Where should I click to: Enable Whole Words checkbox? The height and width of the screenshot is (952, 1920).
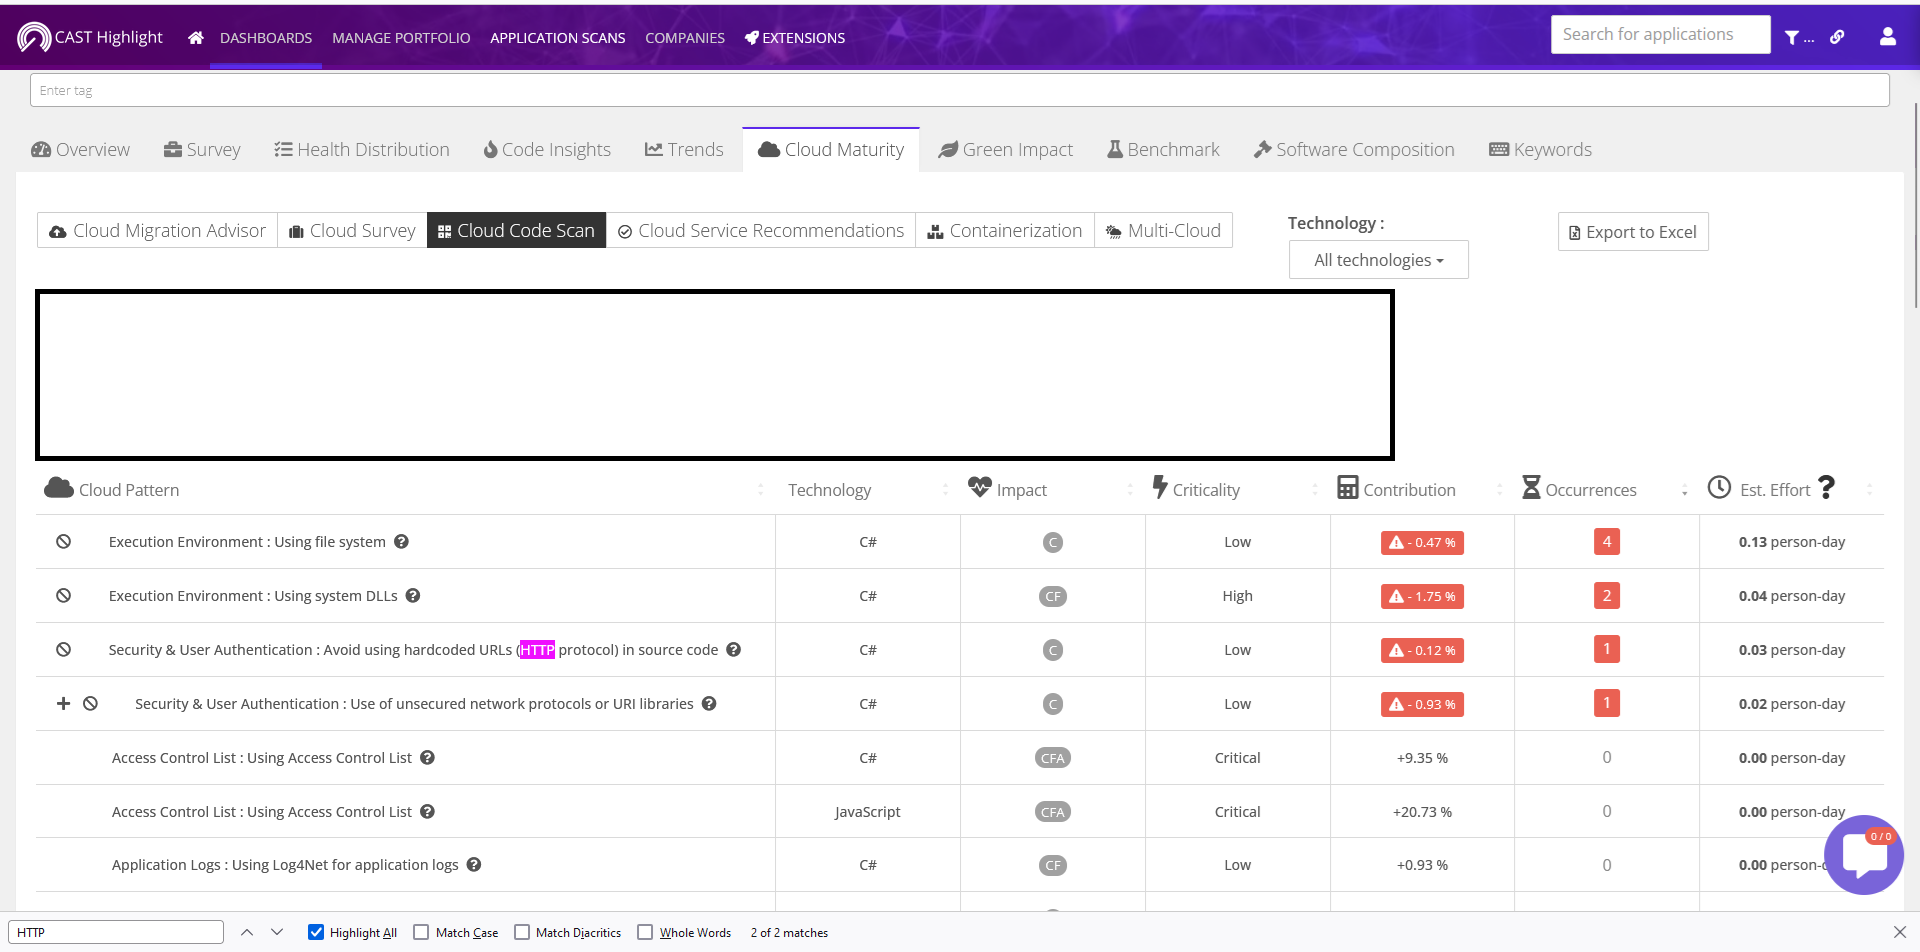645,932
